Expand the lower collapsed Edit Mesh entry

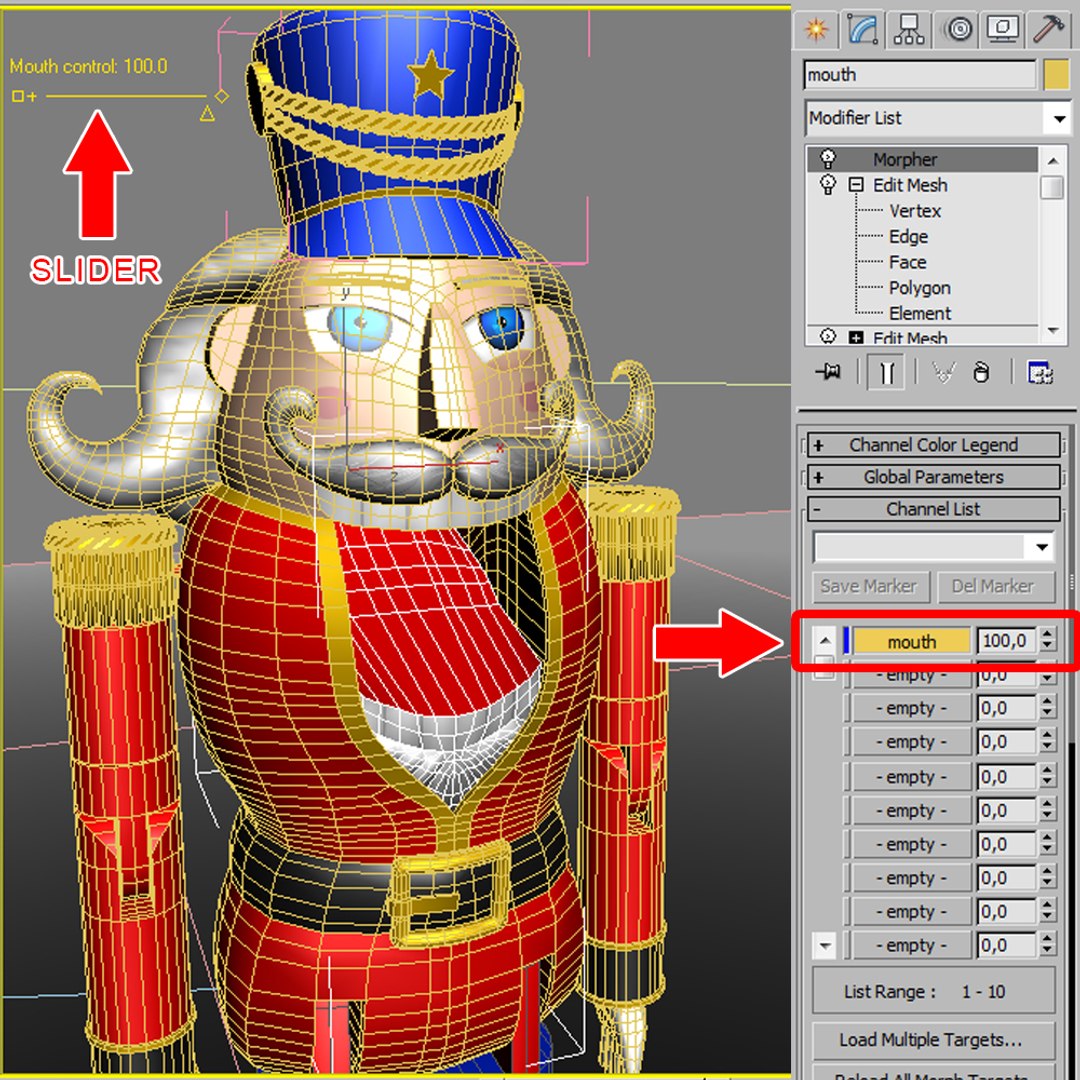855,338
